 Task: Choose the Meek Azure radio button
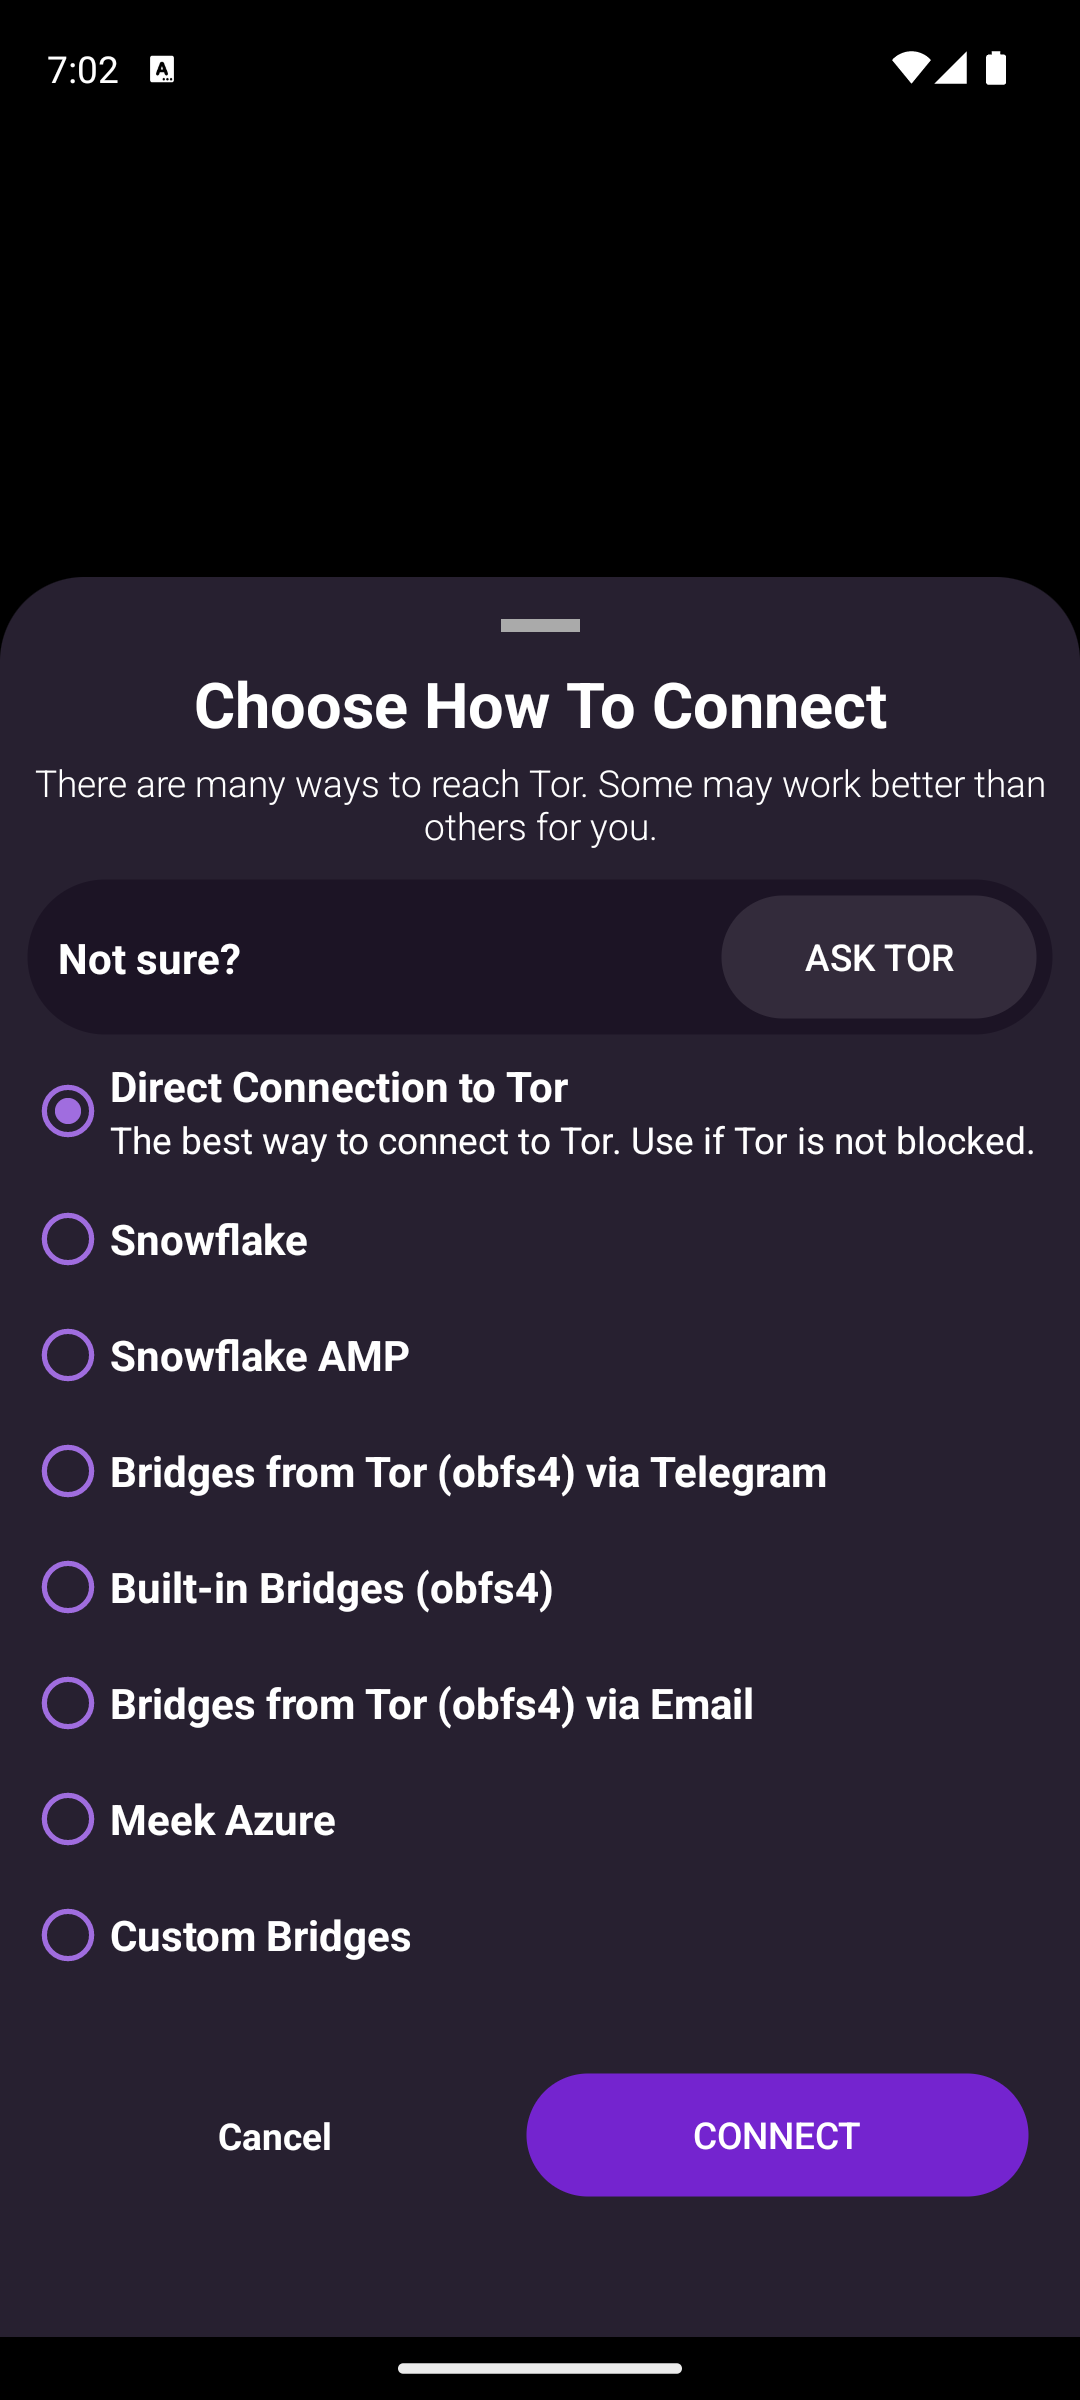pos(68,1819)
